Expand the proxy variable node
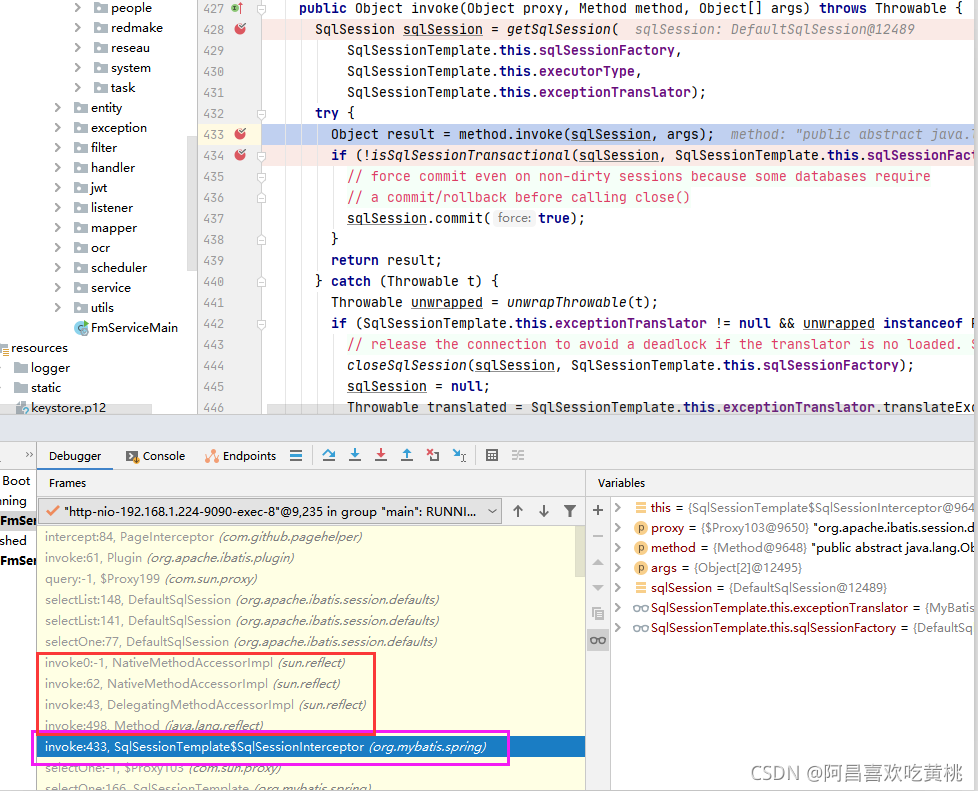Viewport: 978px width, 791px height. [618, 528]
